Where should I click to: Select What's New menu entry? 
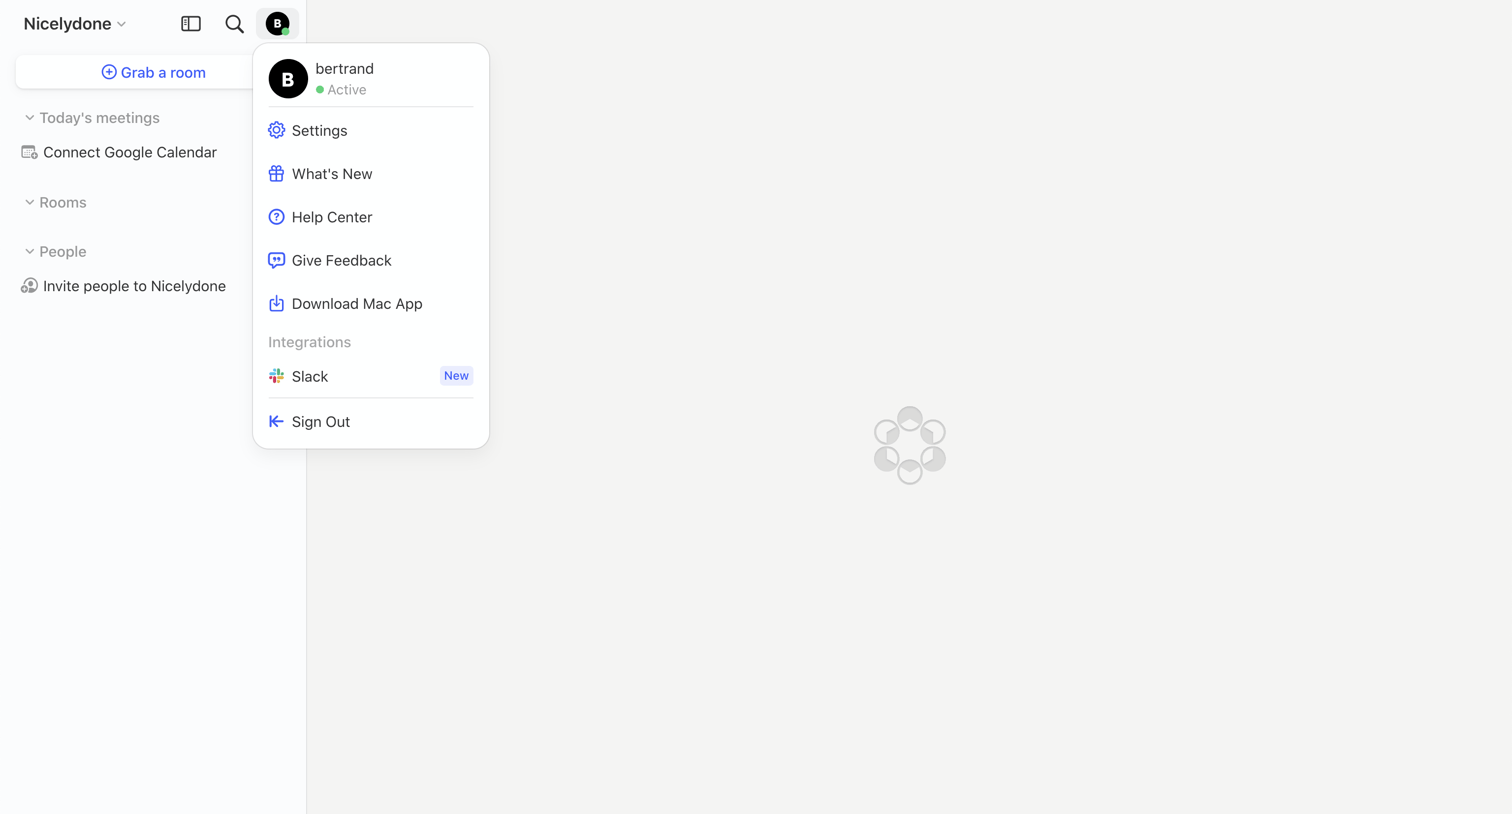click(x=371, y=174)
